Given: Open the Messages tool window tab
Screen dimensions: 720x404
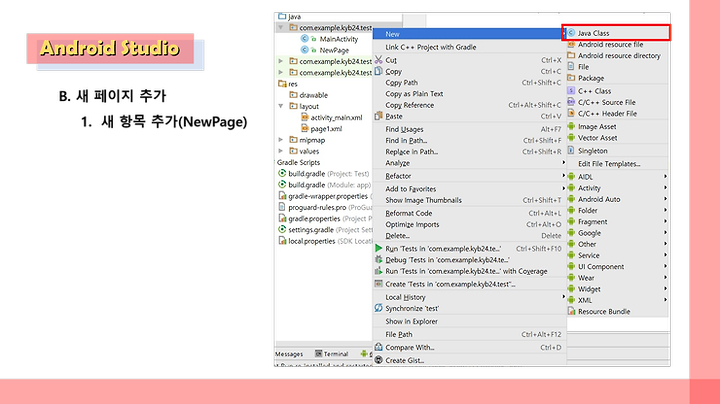Looking at the screenshot, I should click(x=289, y=354).
